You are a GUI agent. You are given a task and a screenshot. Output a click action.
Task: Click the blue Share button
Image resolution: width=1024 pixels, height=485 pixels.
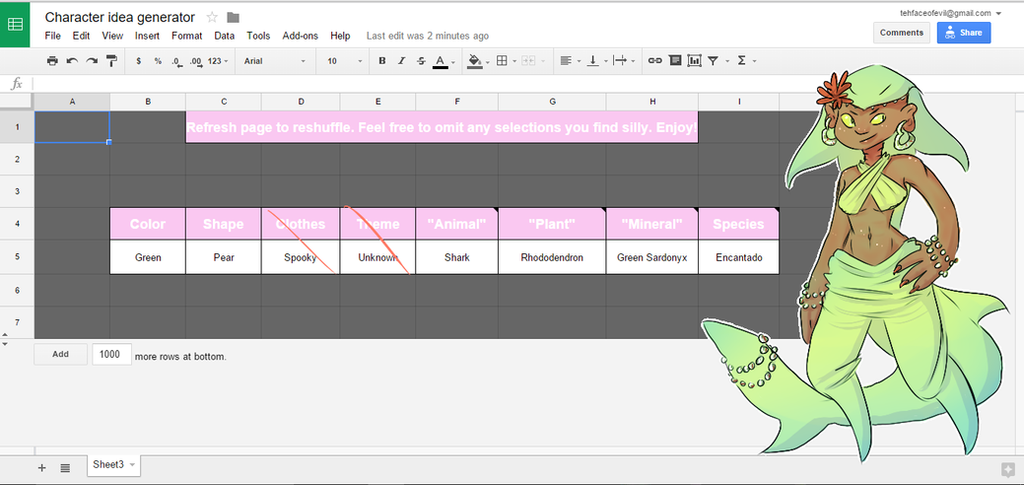[x=963, y=33]
